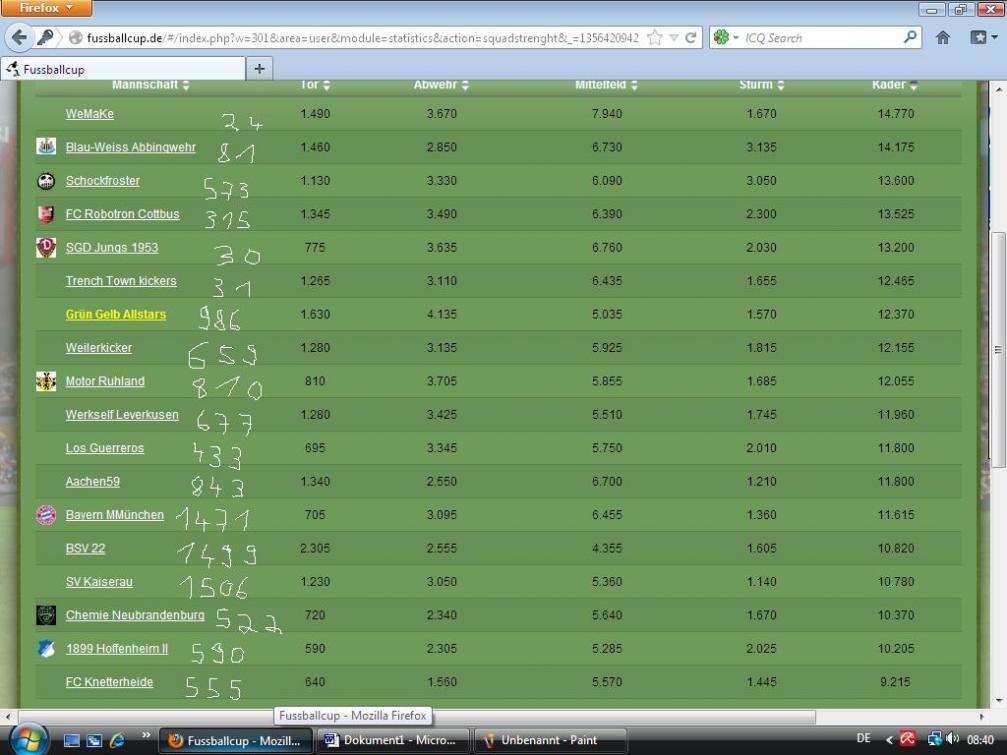Open the Grün Gelb Allstars team link
Viewport: 1007px width, 755px height.
click(116, 315)
